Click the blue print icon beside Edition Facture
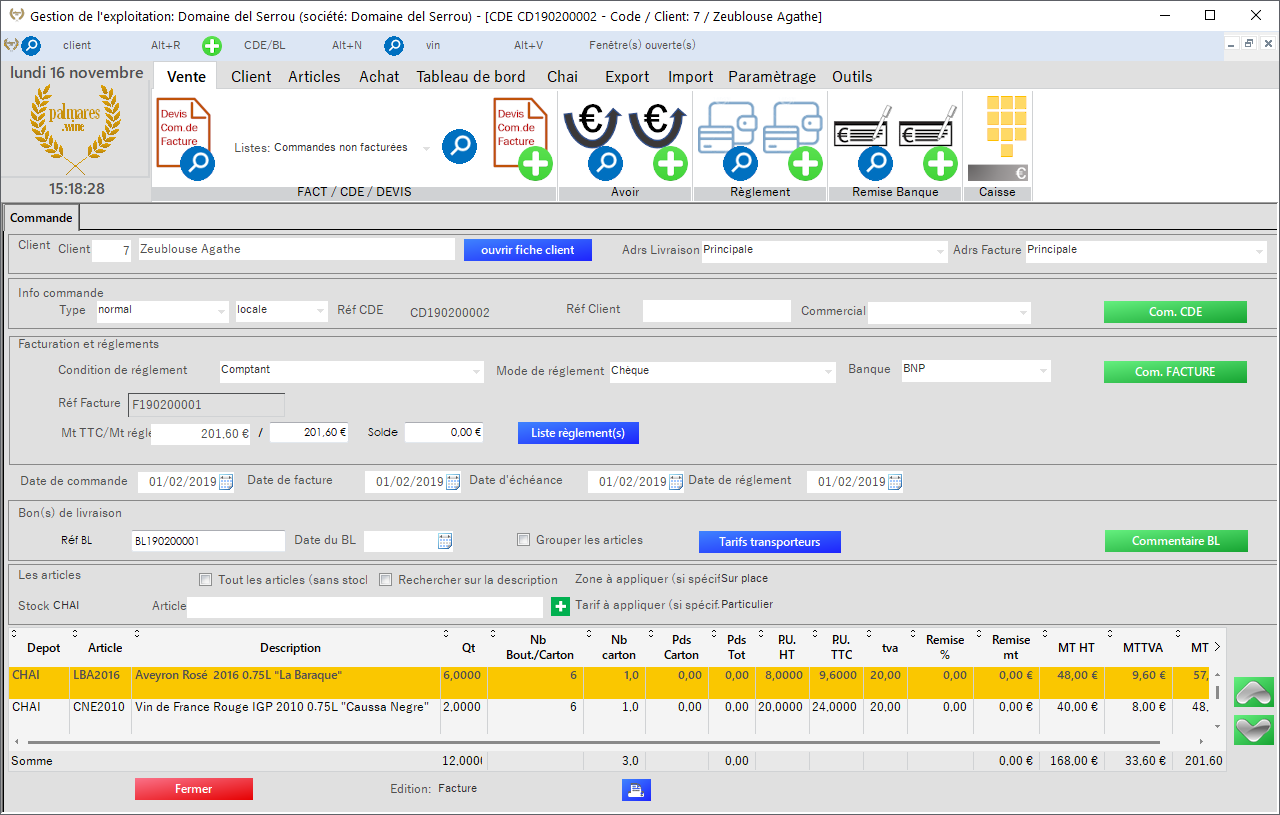Screen dimensions: 1280x815 pyautogui.click(x=636, y=790)
